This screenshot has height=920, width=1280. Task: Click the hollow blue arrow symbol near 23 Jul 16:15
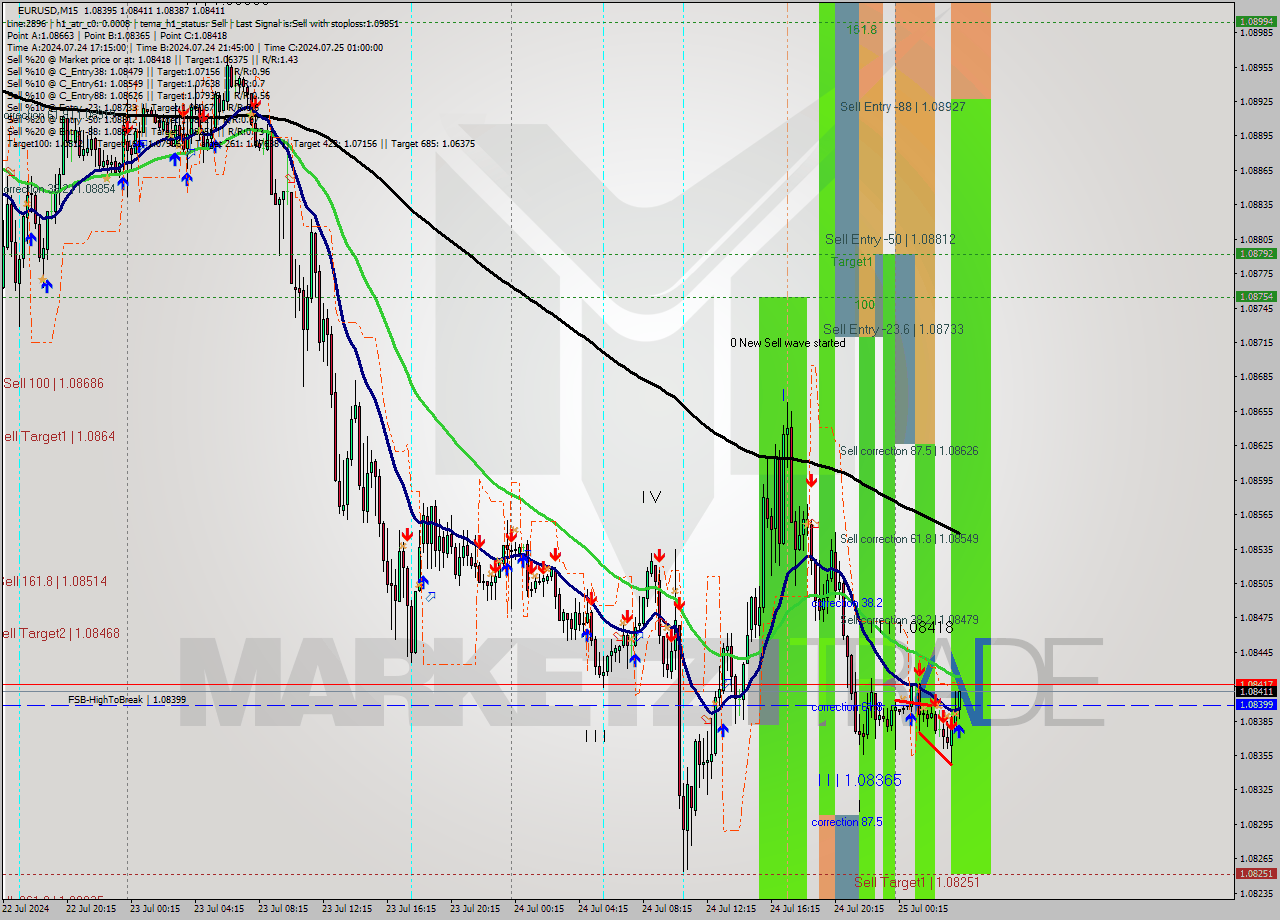tap(431, 596)
